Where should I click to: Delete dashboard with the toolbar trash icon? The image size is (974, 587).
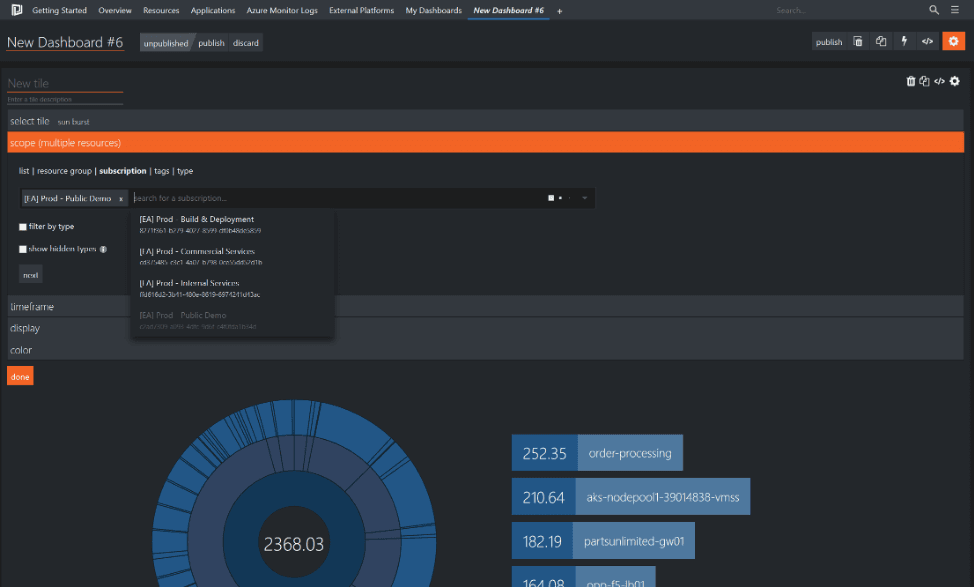click(858, 42)
